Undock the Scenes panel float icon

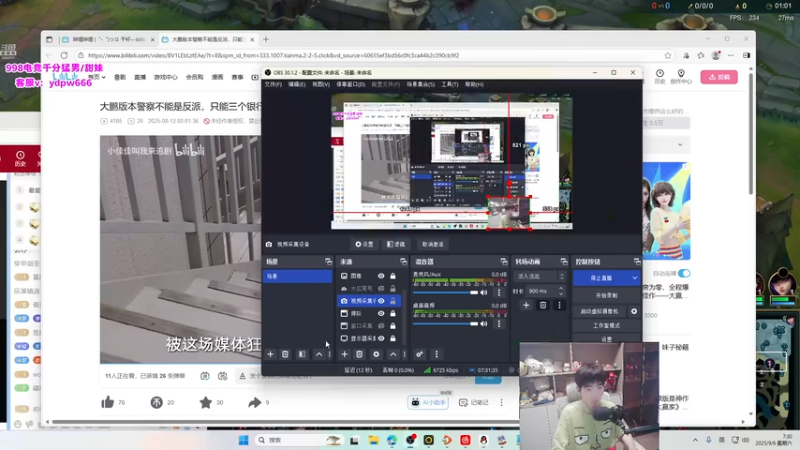(328, 261)
